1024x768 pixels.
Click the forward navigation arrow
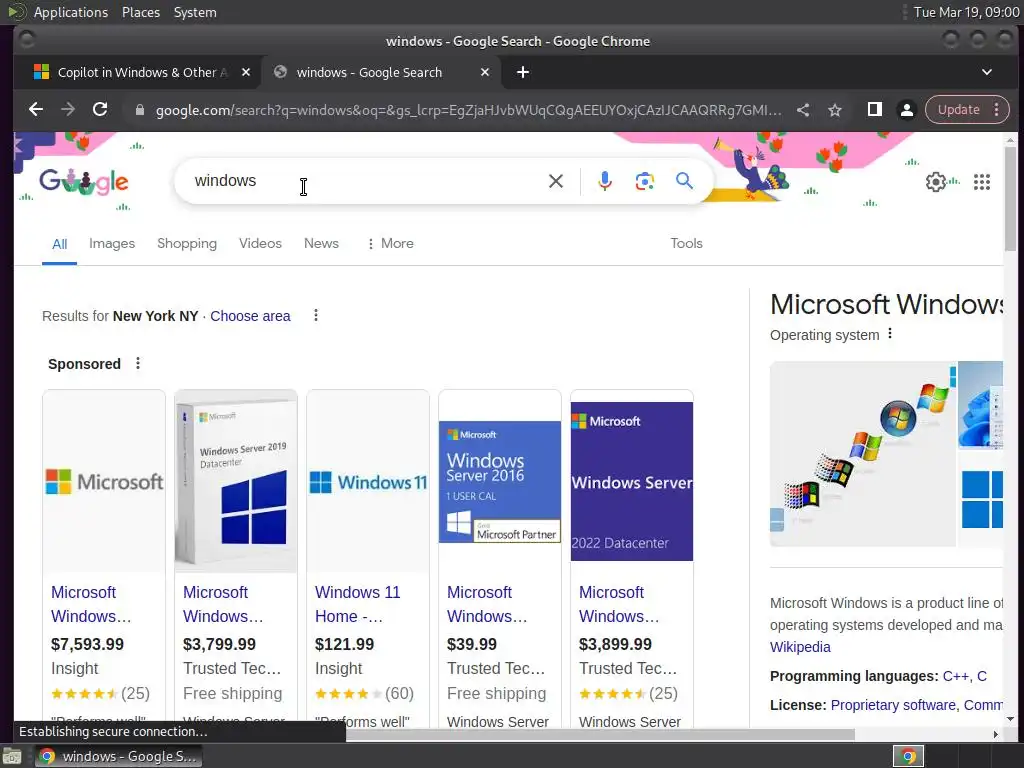[x=68, y=110]
